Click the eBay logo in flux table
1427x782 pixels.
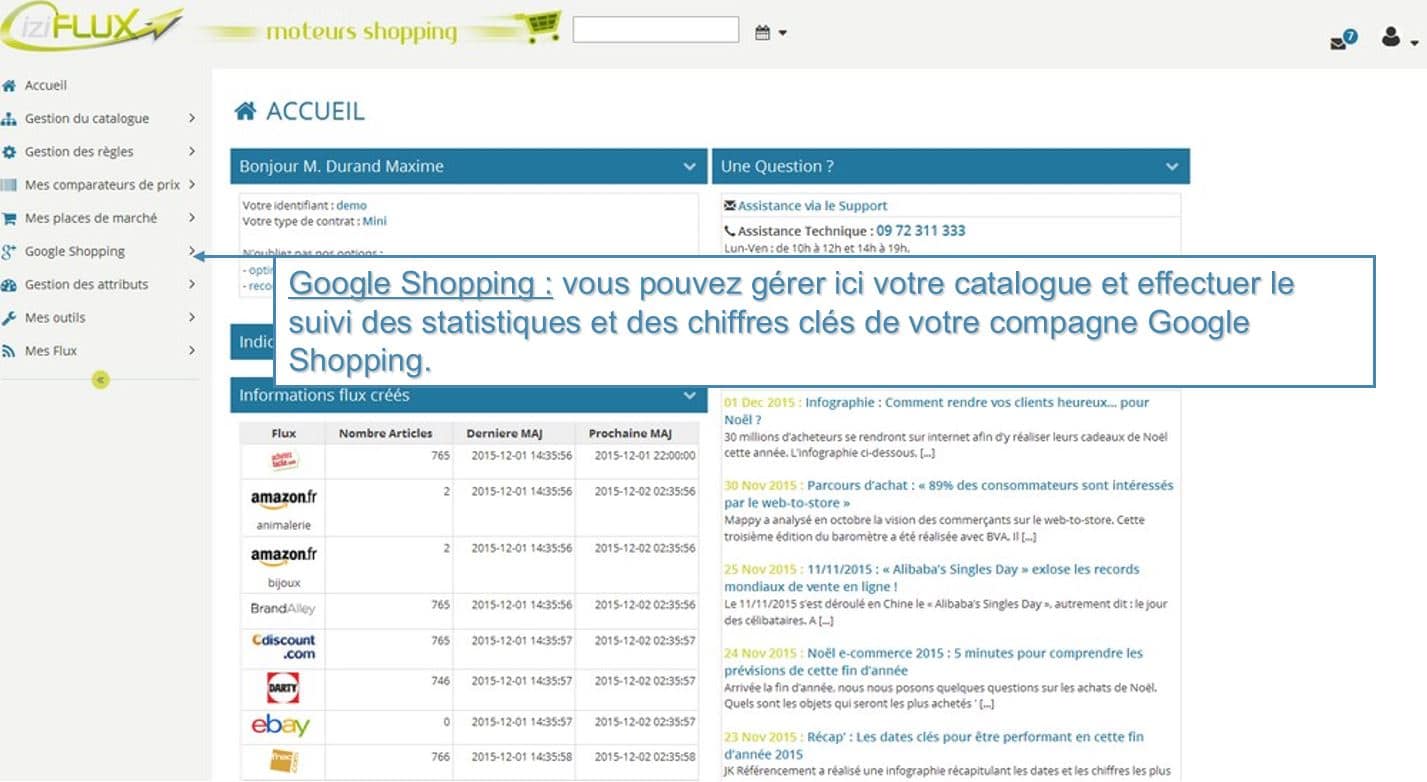(281, 725)
